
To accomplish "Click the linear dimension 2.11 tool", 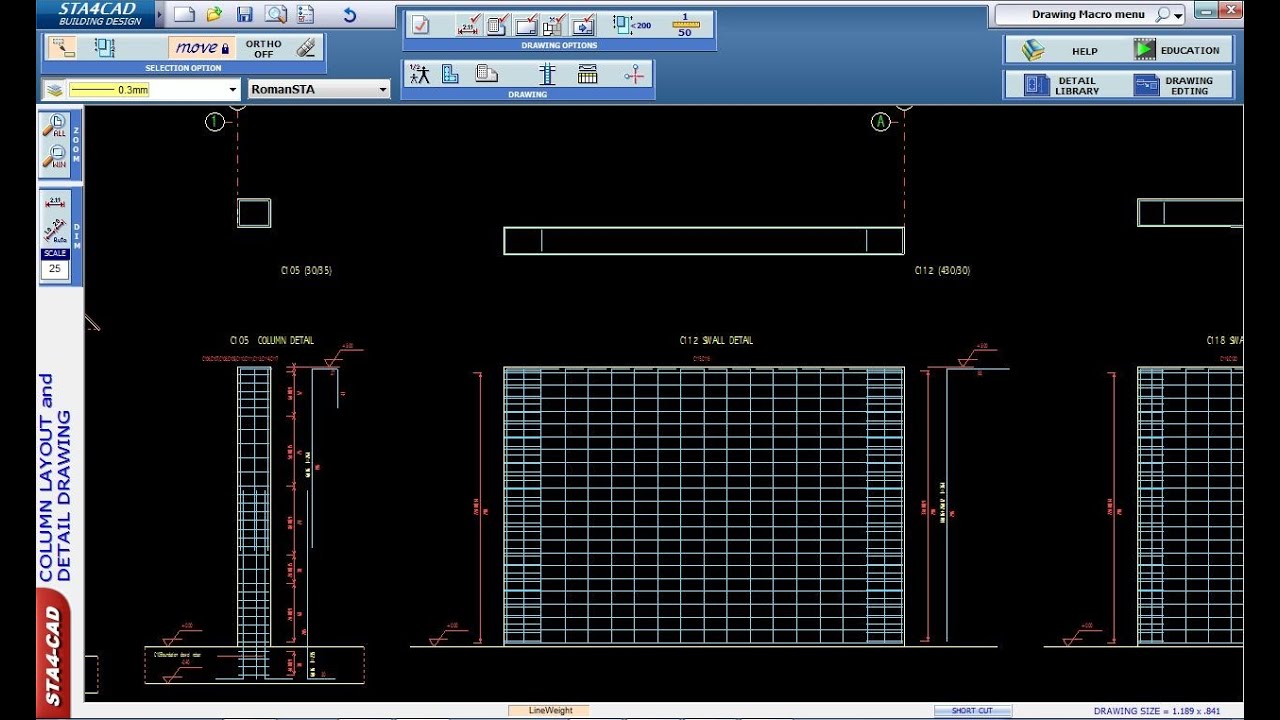I will (55, 203).
